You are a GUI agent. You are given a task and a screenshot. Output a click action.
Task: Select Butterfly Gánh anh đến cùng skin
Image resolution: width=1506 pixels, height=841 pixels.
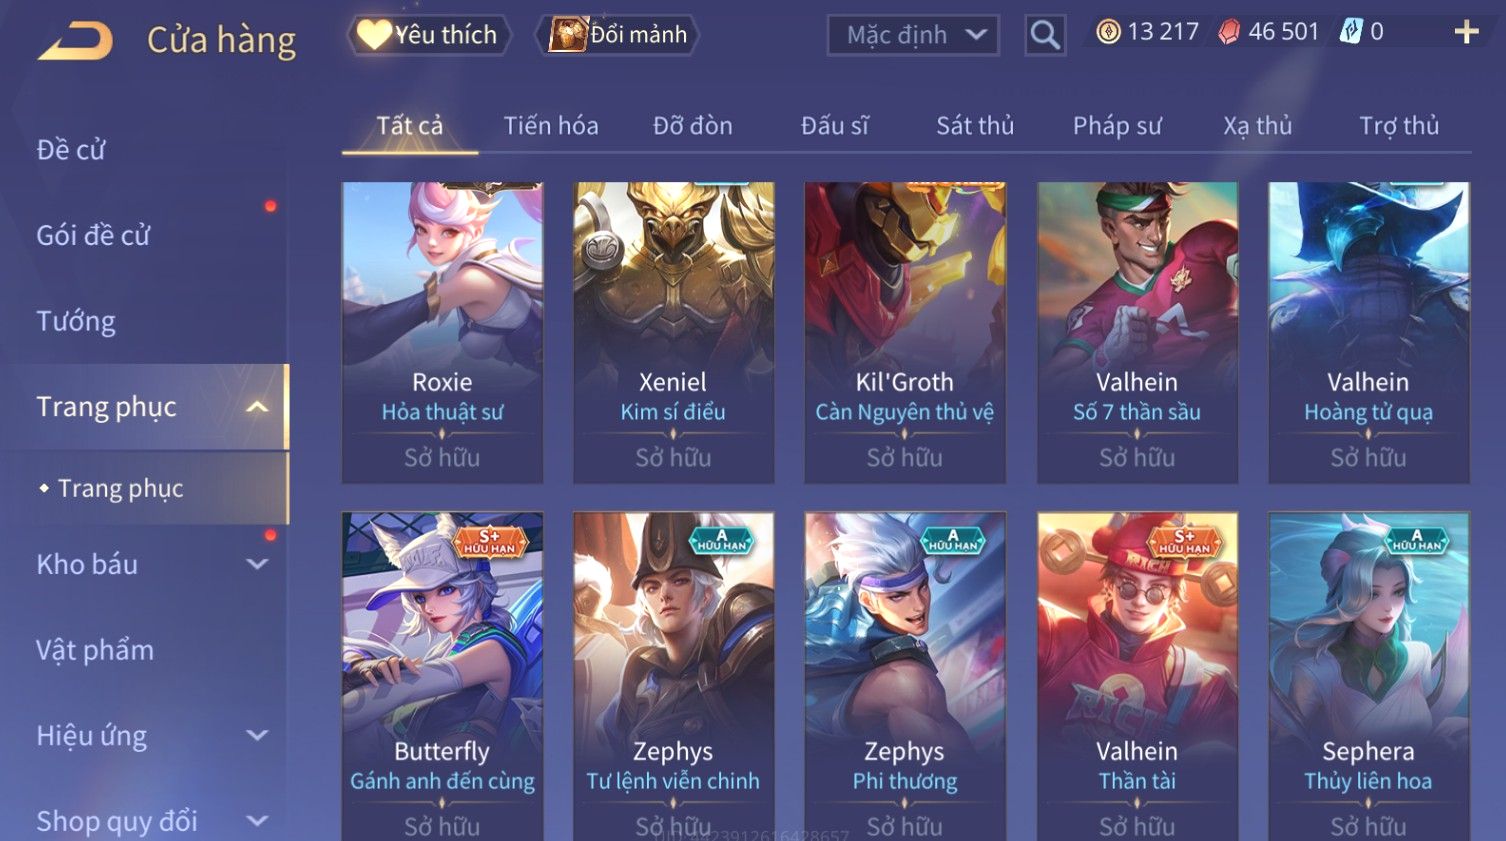[x=442, y=677]
